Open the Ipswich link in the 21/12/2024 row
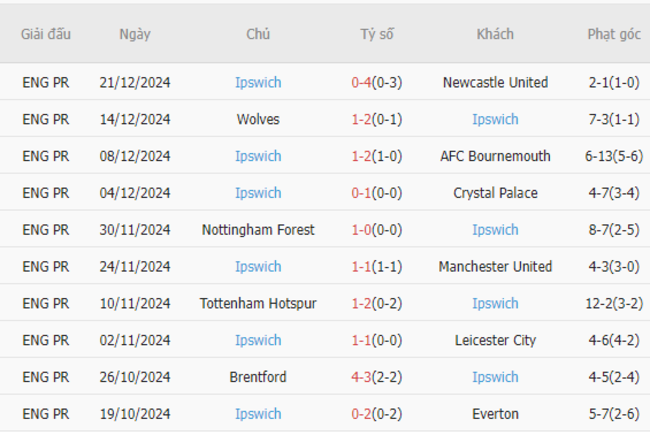 coord(258,83)
